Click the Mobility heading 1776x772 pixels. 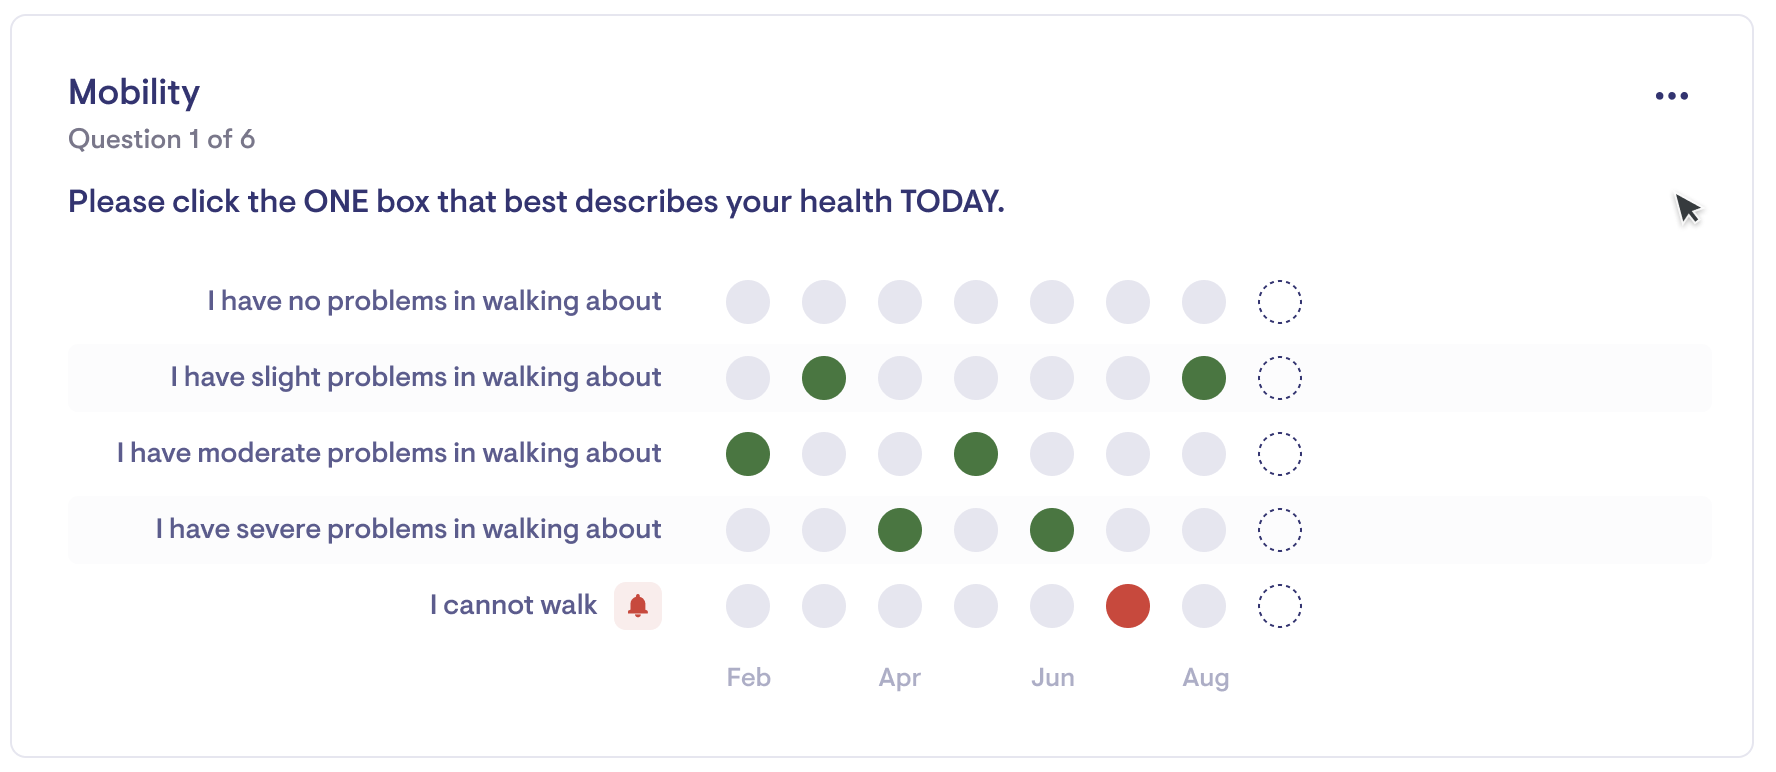point(134,92)
